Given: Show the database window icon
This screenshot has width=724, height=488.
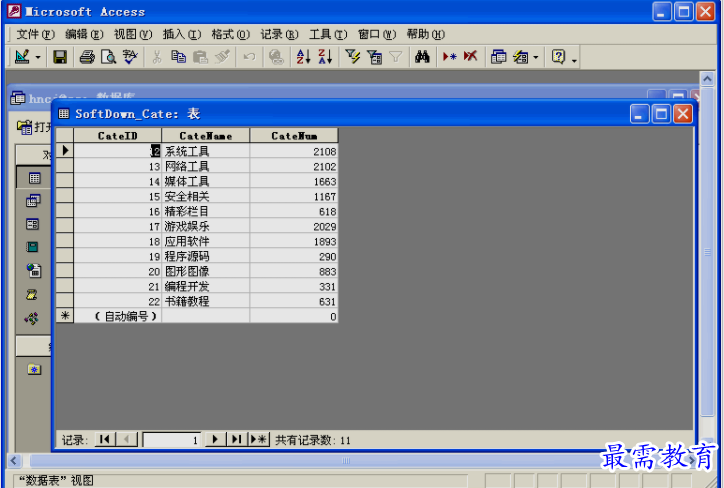Looking at the screenshot, I should tap(498, 57).
